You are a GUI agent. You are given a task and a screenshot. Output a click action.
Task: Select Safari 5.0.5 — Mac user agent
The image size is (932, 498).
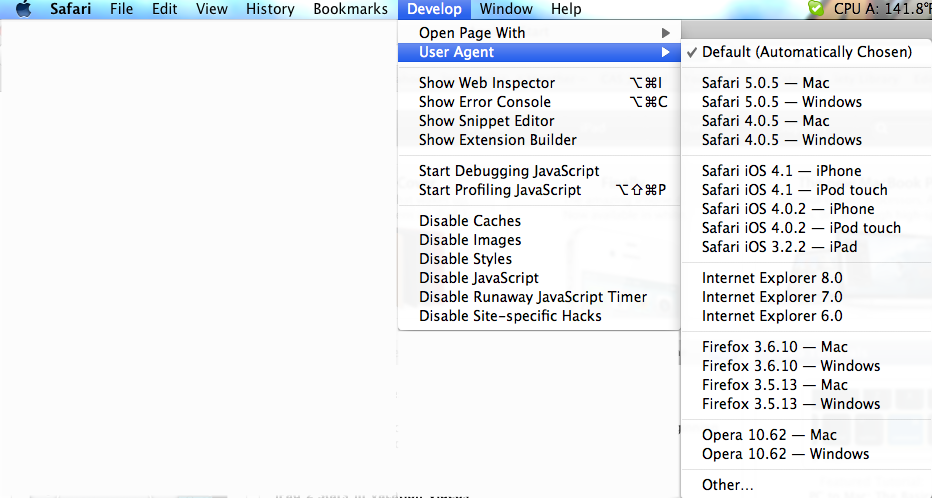807,83
